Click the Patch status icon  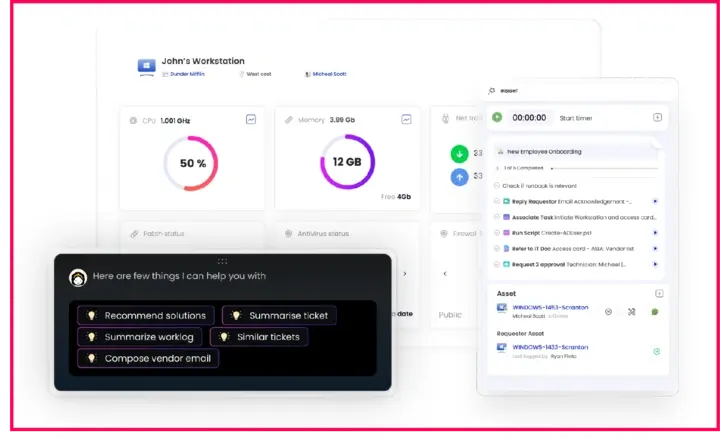[134, 234]
